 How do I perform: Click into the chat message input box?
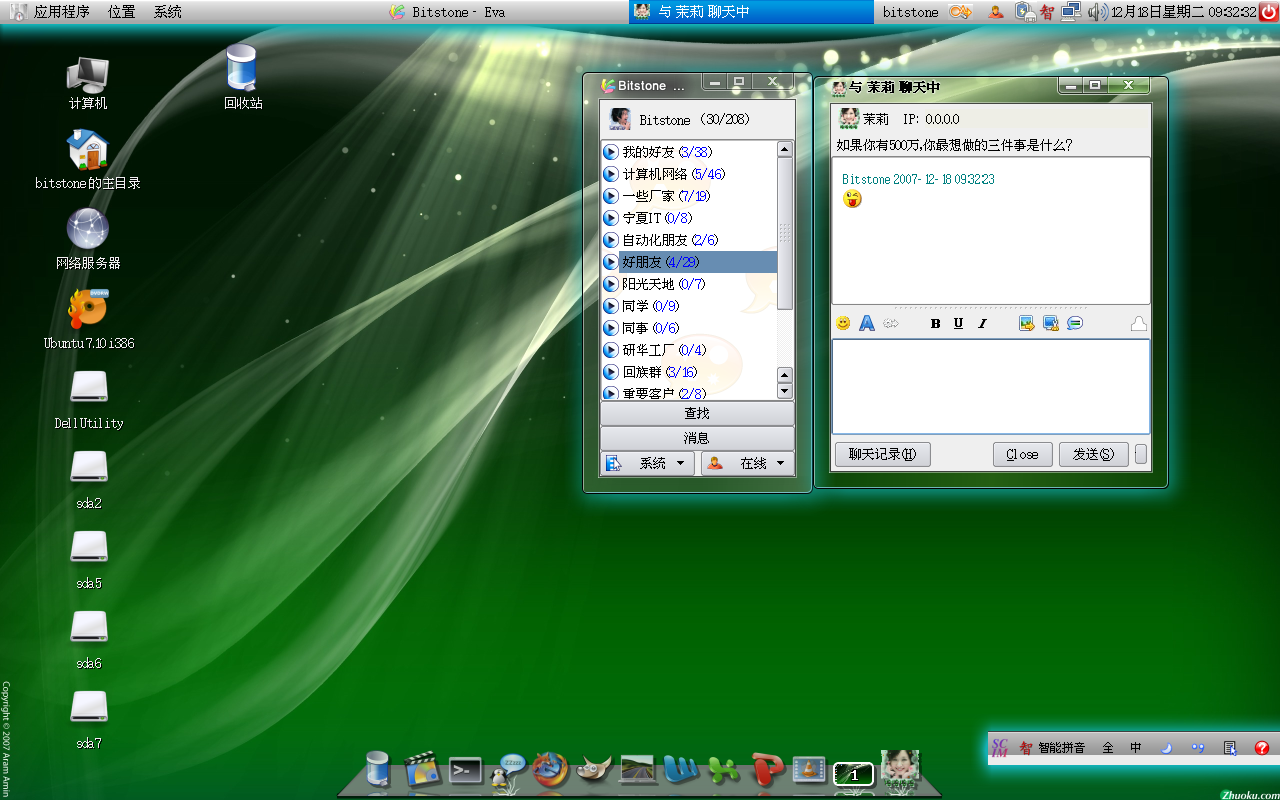pyautogui.click(x=991, y=386)
